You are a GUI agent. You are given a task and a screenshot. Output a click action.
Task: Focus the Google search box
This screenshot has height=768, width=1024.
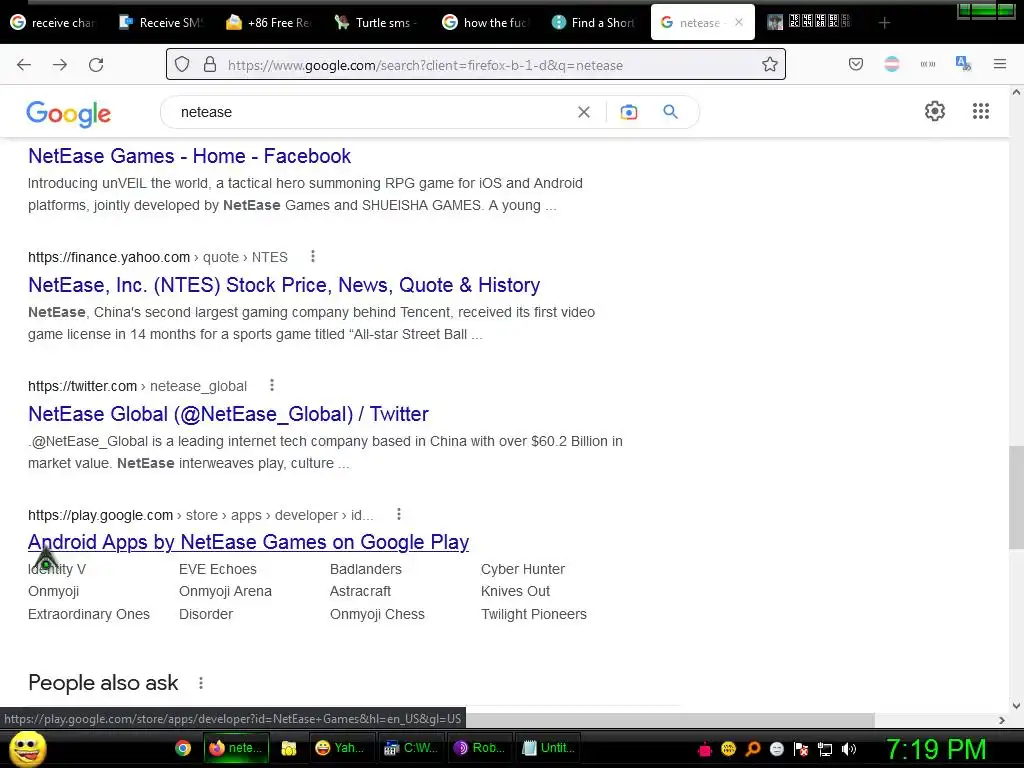[372, 112]
